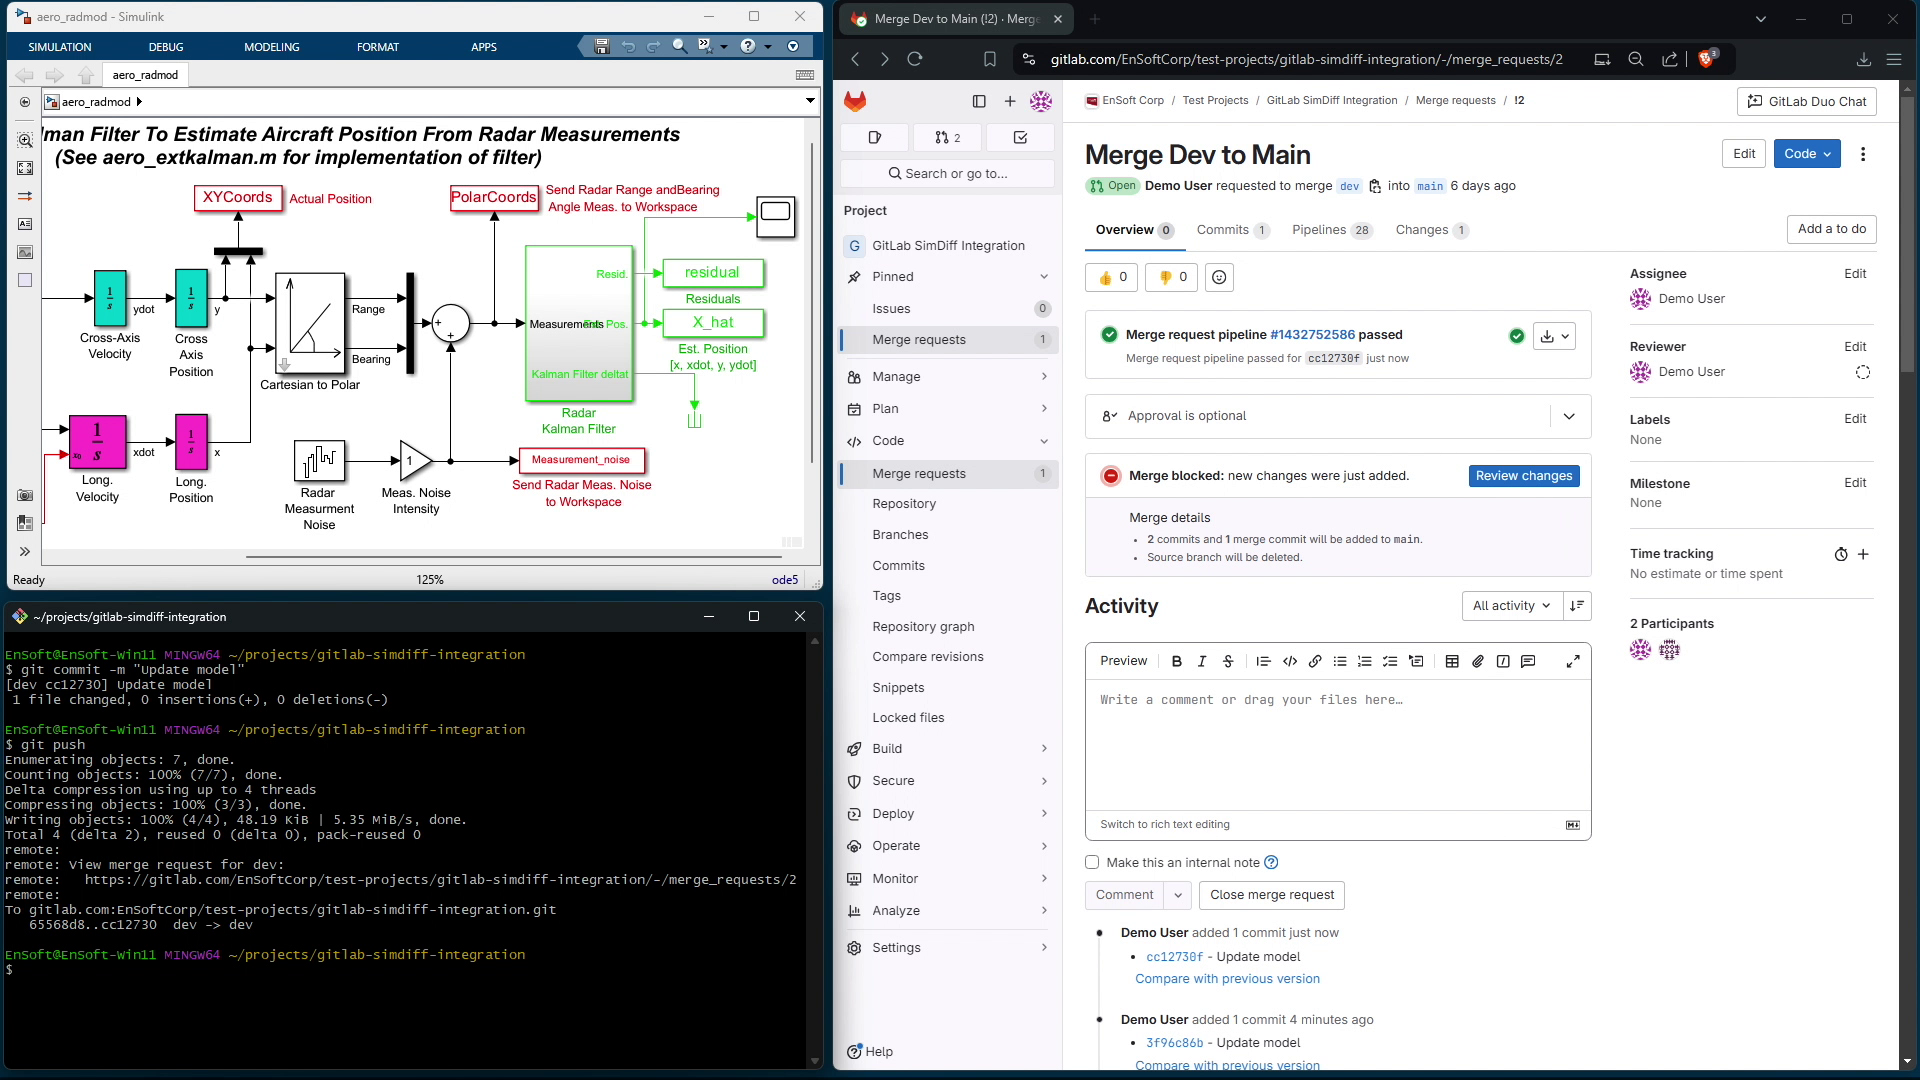Click the Hide/Show Explorer Bar icon in Simulink
Viewport: 1920px width, 1080px height.
coord(25,102)
